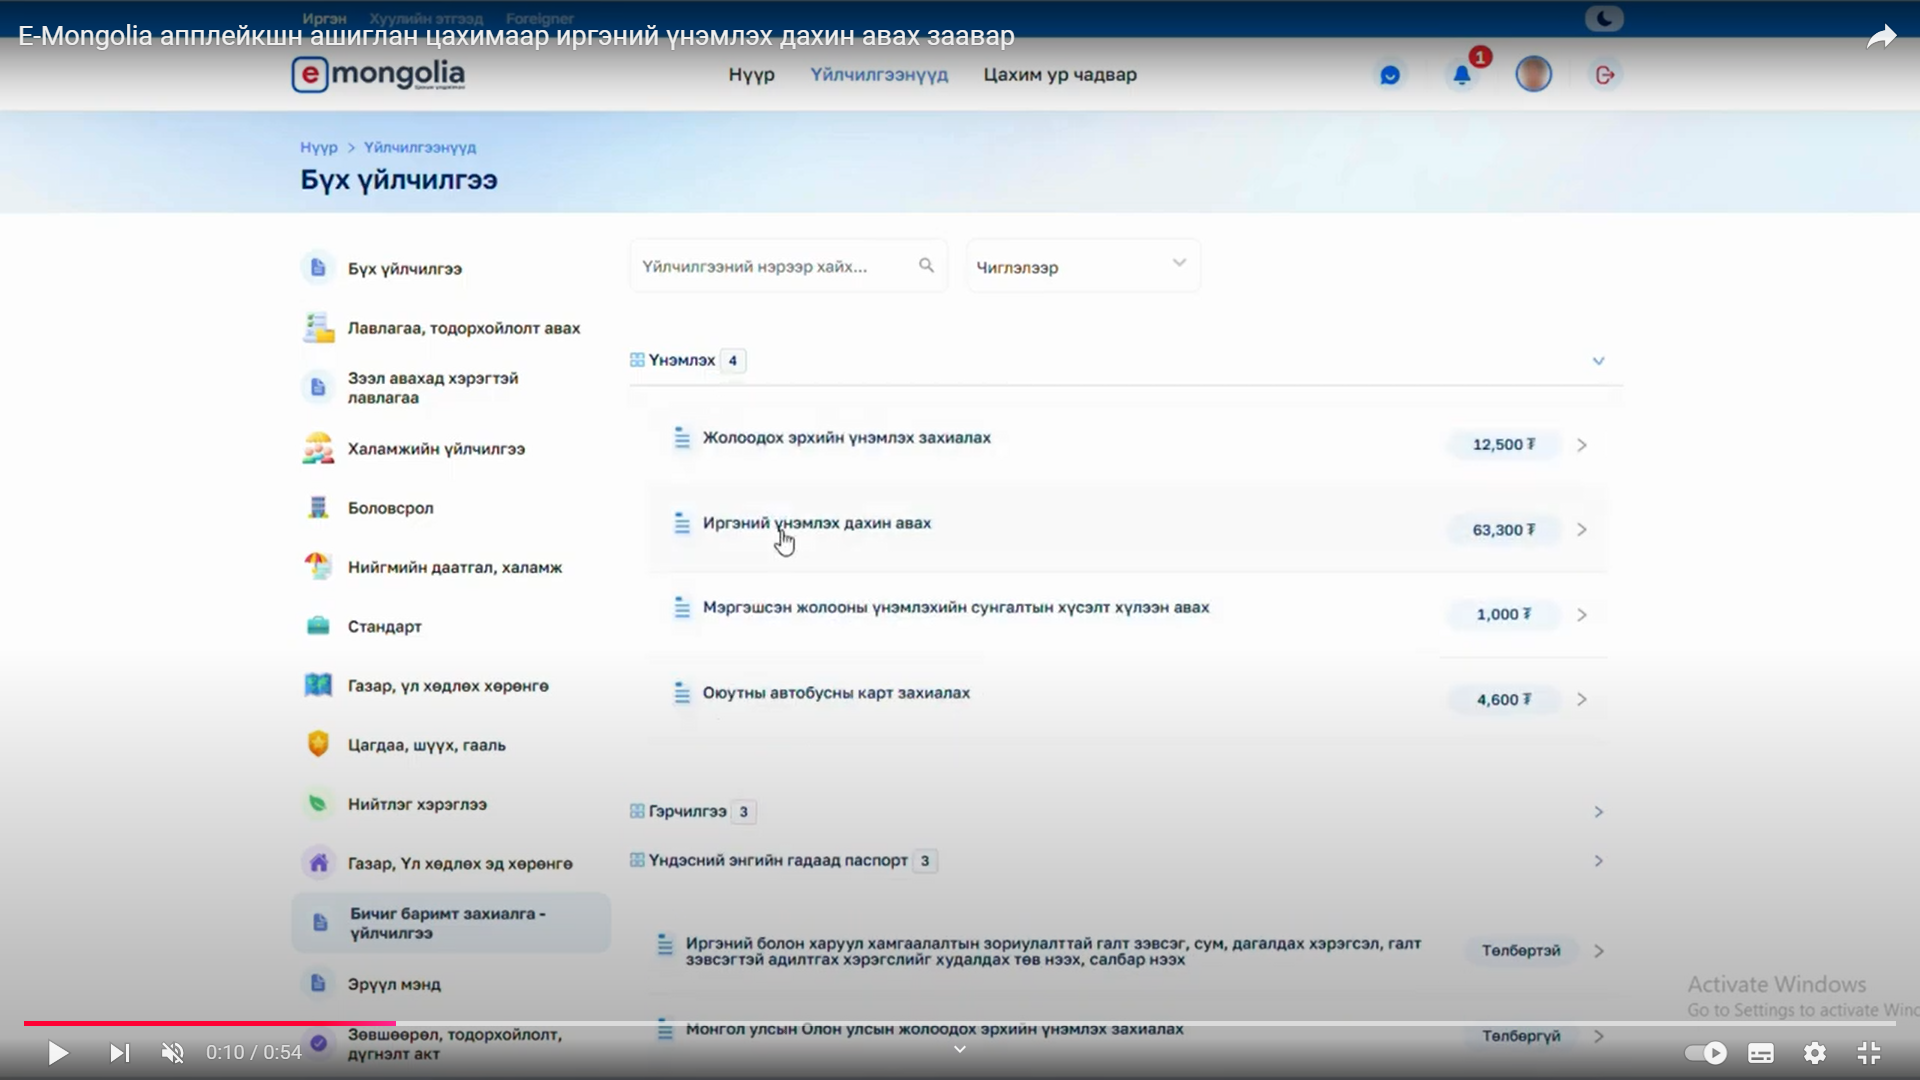Click the 4,600 ₮ price badge
The width and height of the screenshot is (1920, 1080).
click(1503, 699)
